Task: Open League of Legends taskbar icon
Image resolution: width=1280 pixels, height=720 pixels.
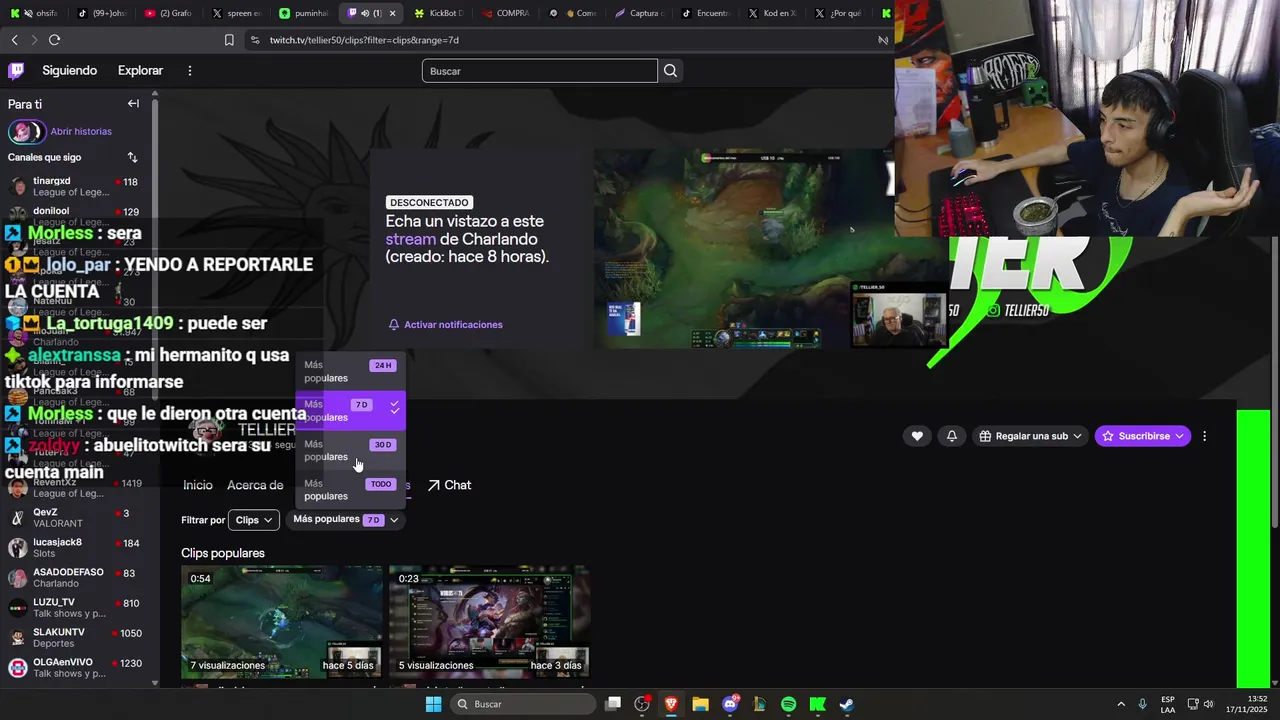Action: [x=759, y=704]
